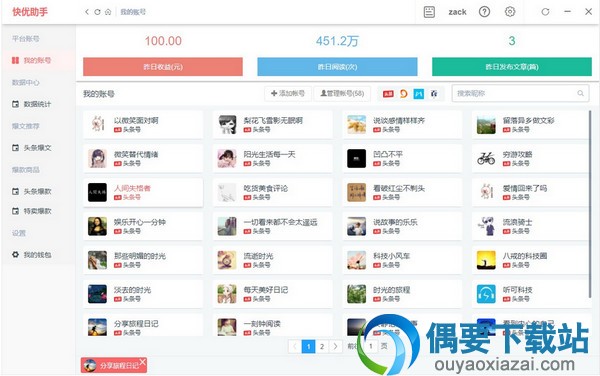Open the 吃货美食评论 account card
Screen dimensions: 600x376
click(x=272, y=192)
